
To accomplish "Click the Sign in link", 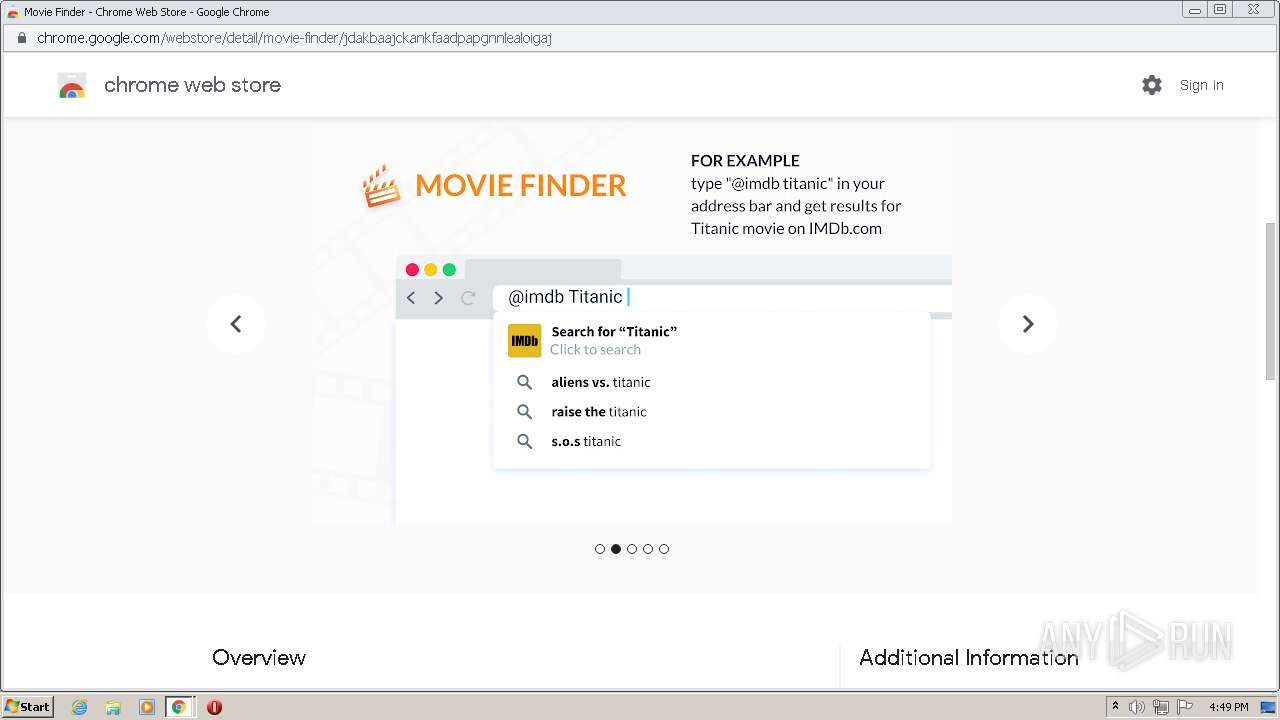I will (x=1201, y=85).
